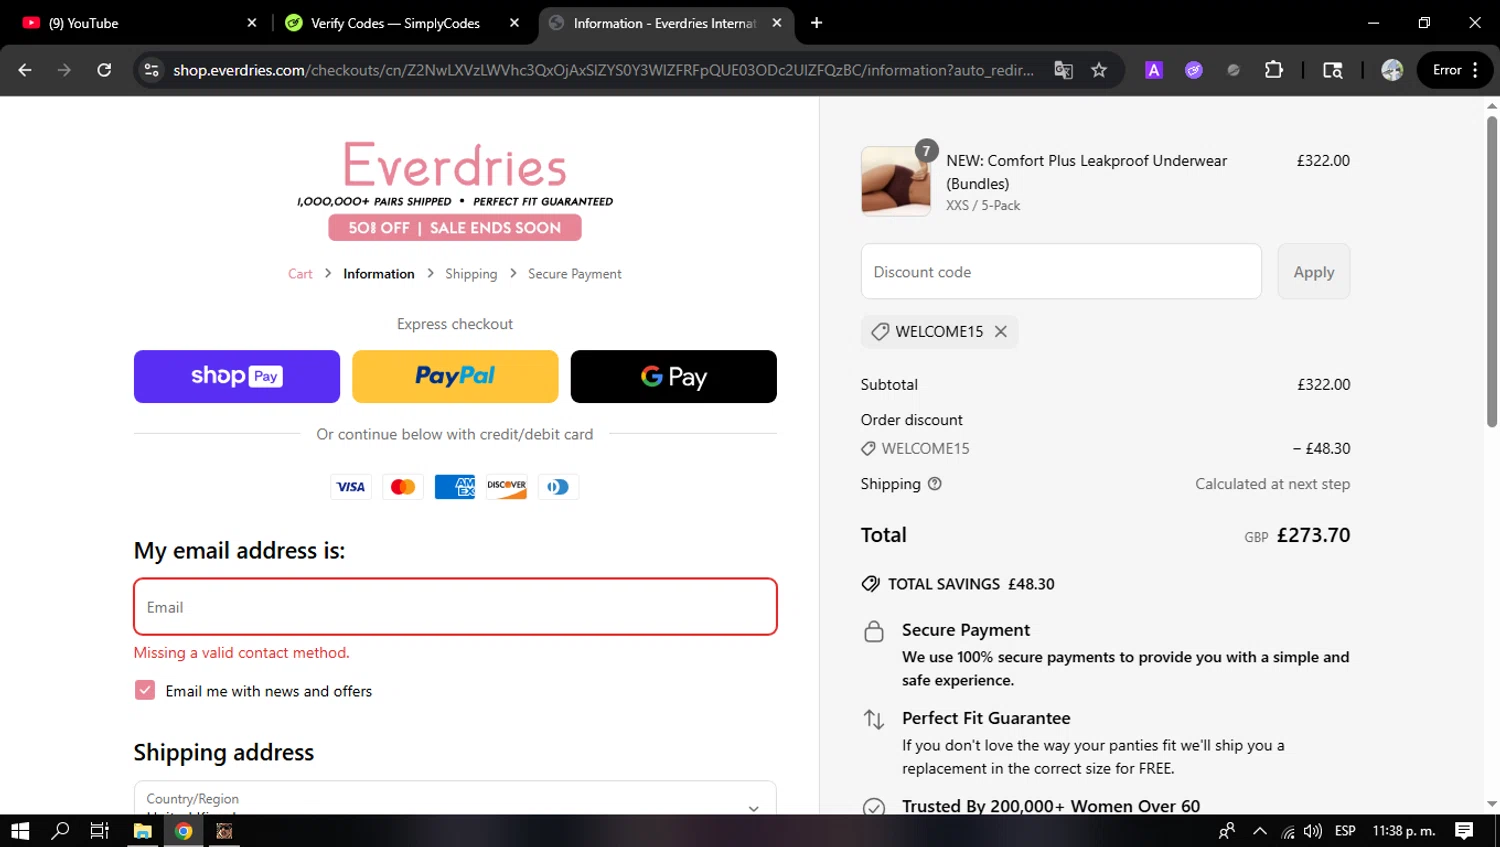The width and height of the screenshot is (1500, 847).
Task: Click the Shipping breadcrumb step
Action: click(x=471, y=274)
